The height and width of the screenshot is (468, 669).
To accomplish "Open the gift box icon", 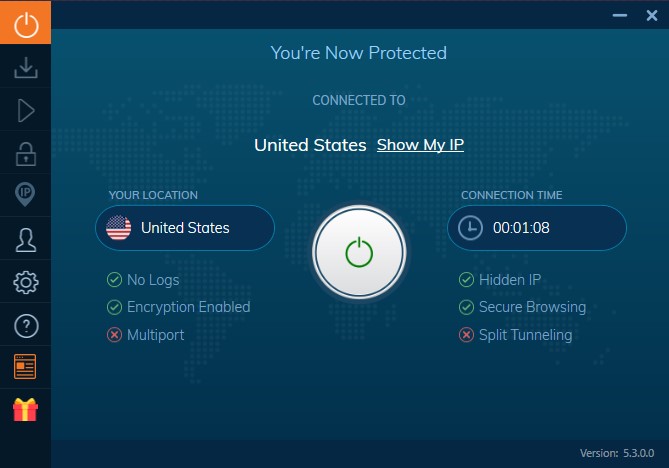I will [26, 410].
